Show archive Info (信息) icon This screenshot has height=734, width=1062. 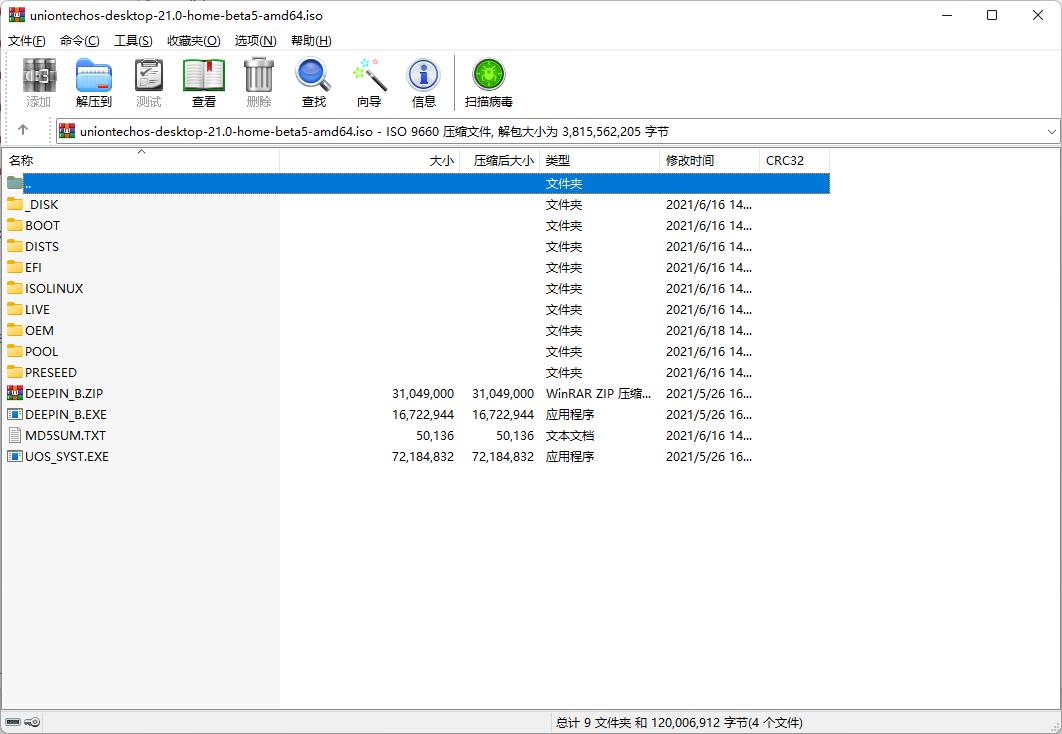click(424, 82)
